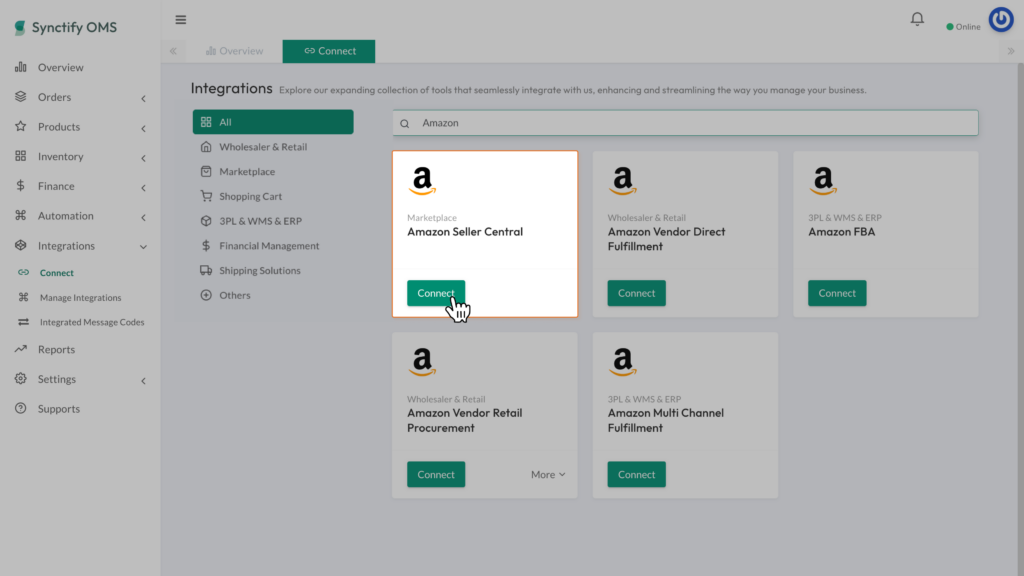Connect Amazon Seller Central
Viewport: 1024px width, 576px height.
436,293
